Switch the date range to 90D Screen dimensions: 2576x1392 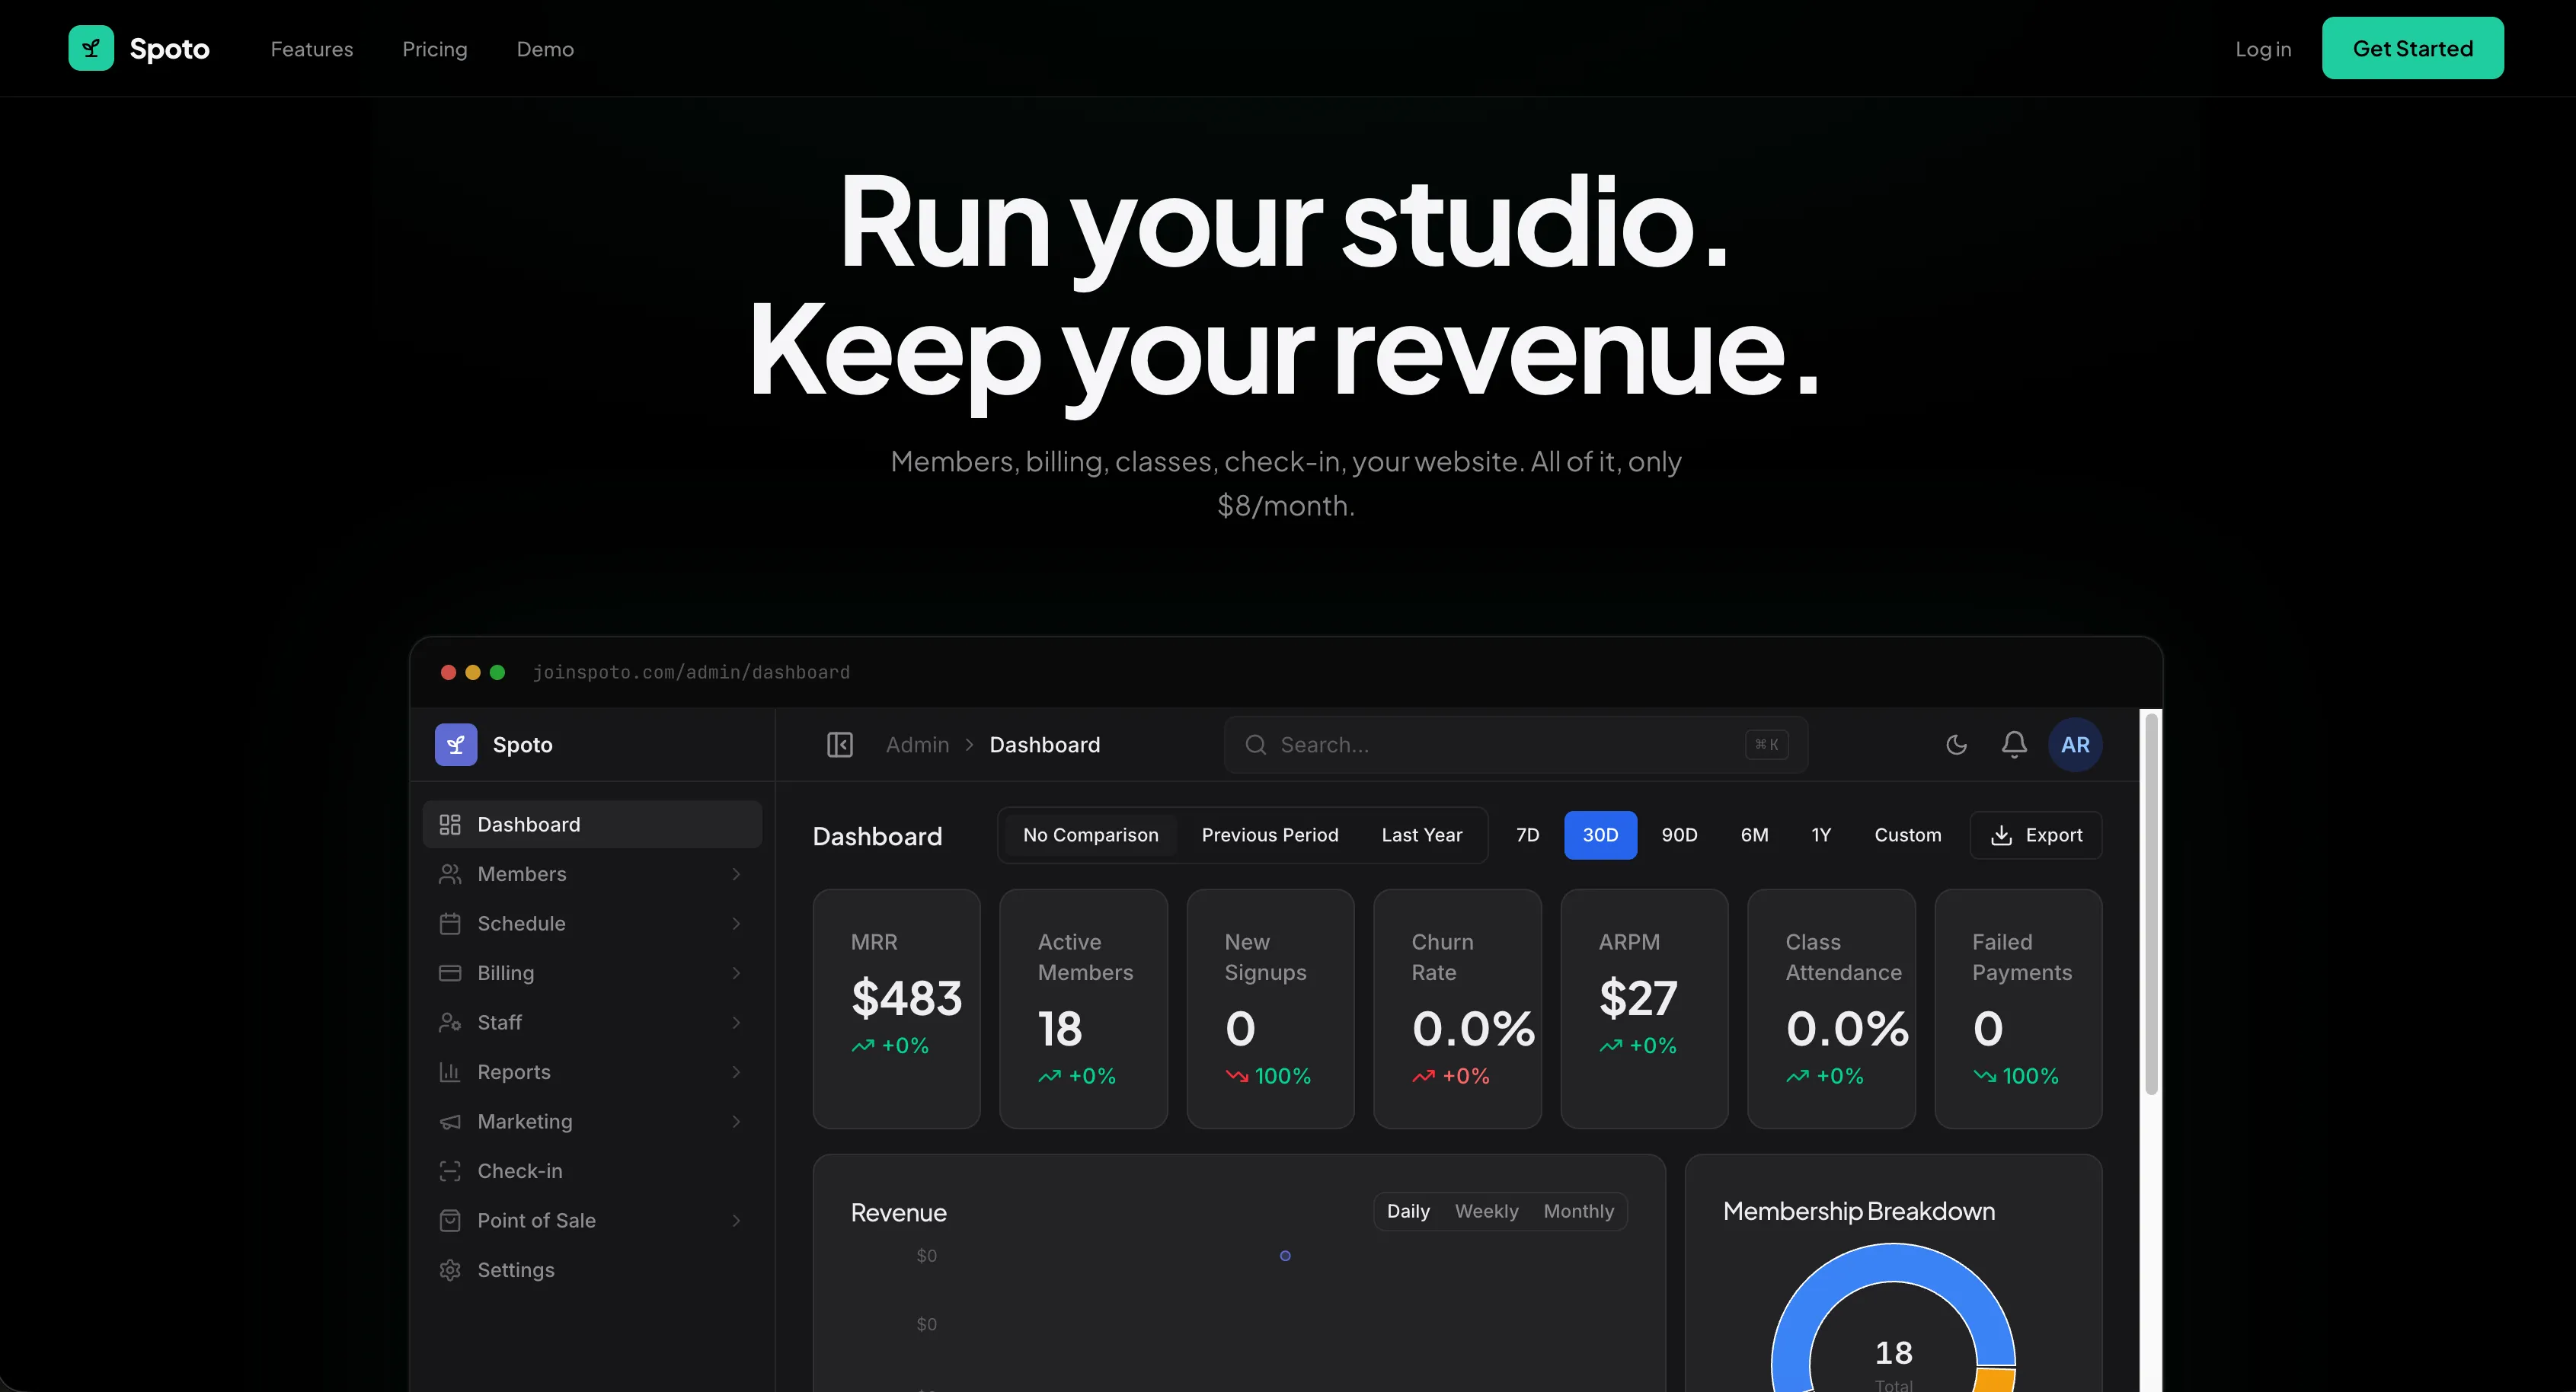click(1680, 835)
